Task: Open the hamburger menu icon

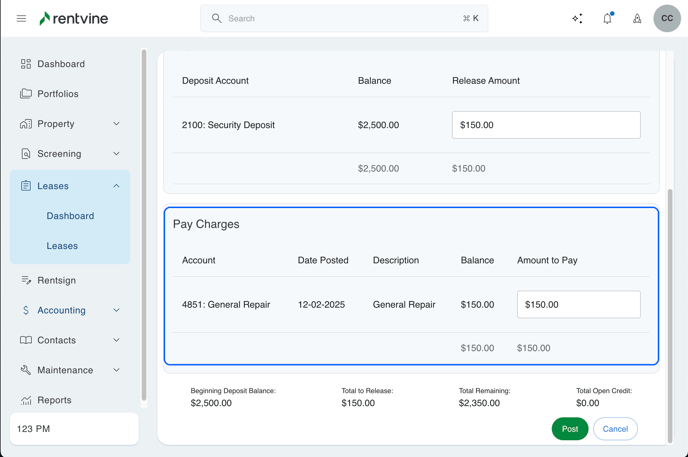Action: tap(21, 18)
